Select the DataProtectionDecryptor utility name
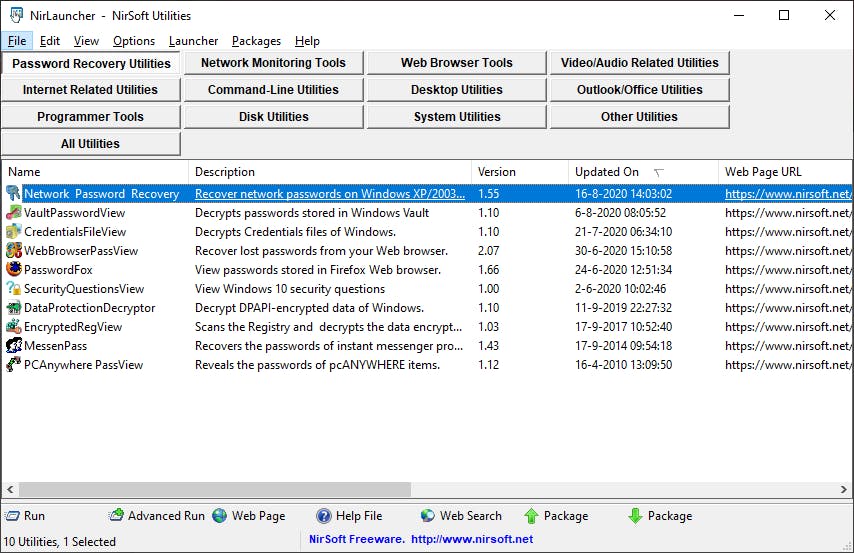 [x=90, y=308]
